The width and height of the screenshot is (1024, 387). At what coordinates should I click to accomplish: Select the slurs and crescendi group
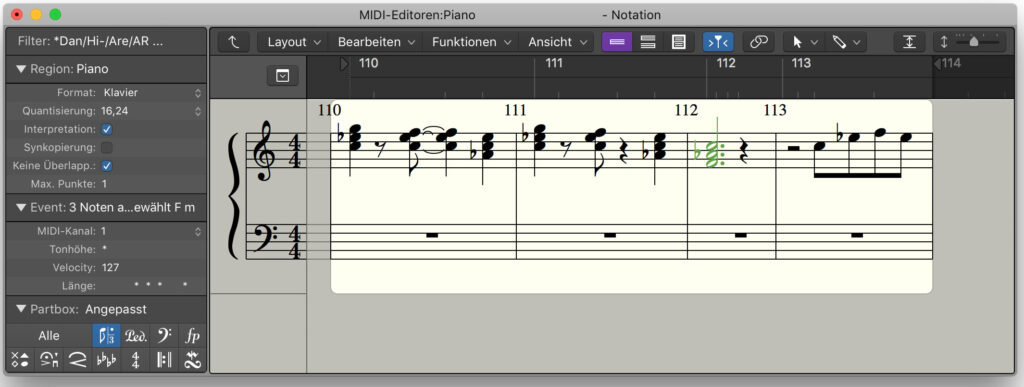point(78,360)
